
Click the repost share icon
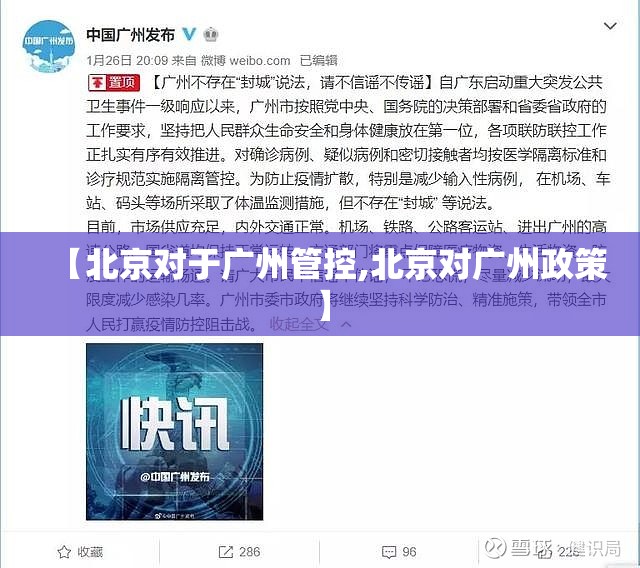pos(226,552)
